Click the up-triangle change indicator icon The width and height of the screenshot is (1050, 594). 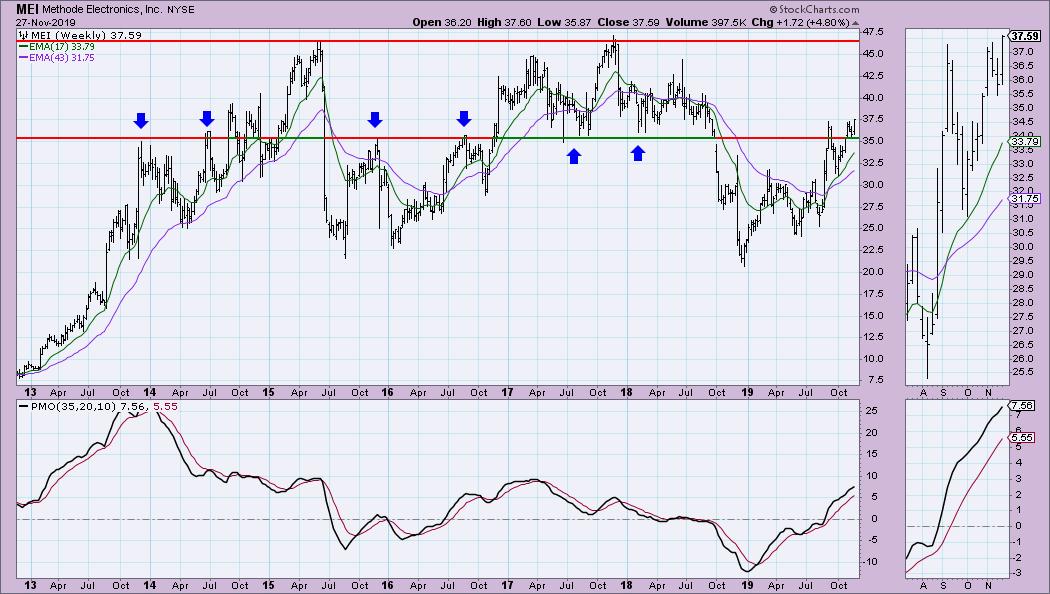tap(855, 23)
